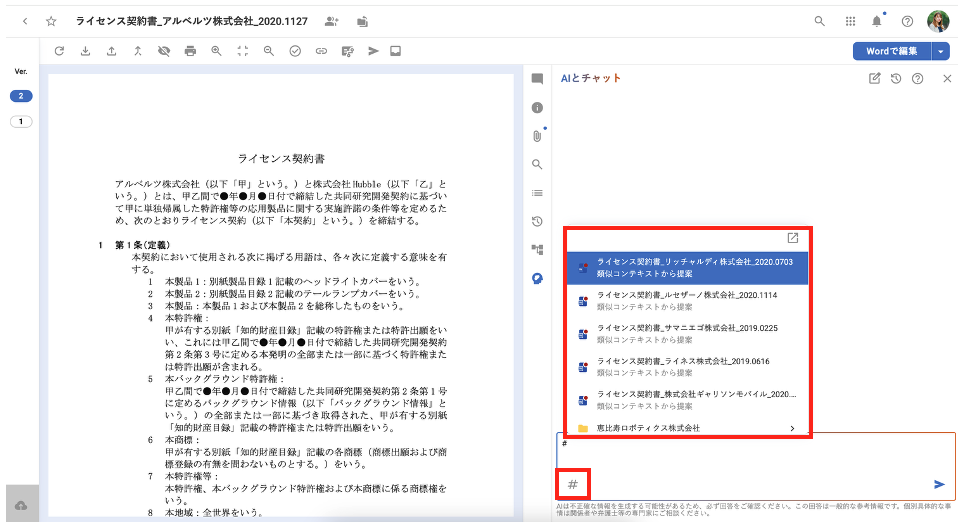Expand the Wordで編集 dropdown arrow
Viewport: 960px width, 524px height.
point(941,51)
